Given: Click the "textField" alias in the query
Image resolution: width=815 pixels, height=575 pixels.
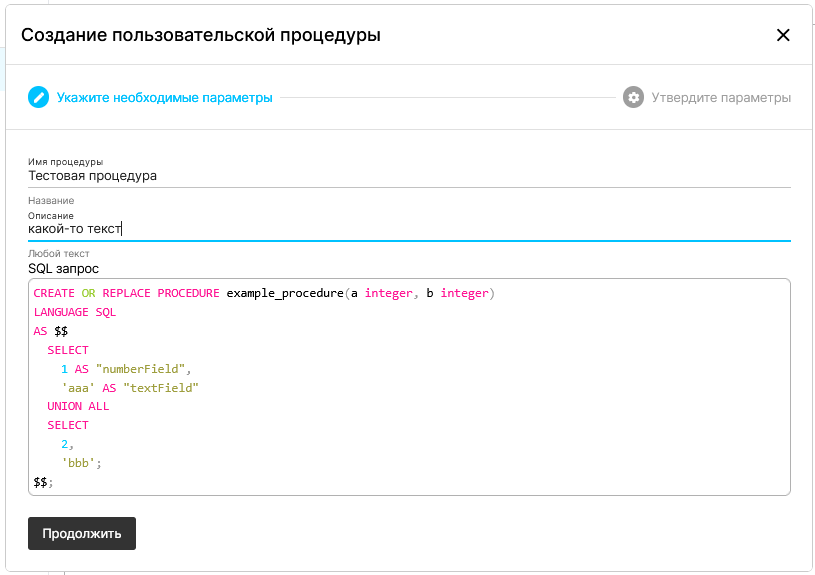Looking at the screenshot, I should click(161, 388).
